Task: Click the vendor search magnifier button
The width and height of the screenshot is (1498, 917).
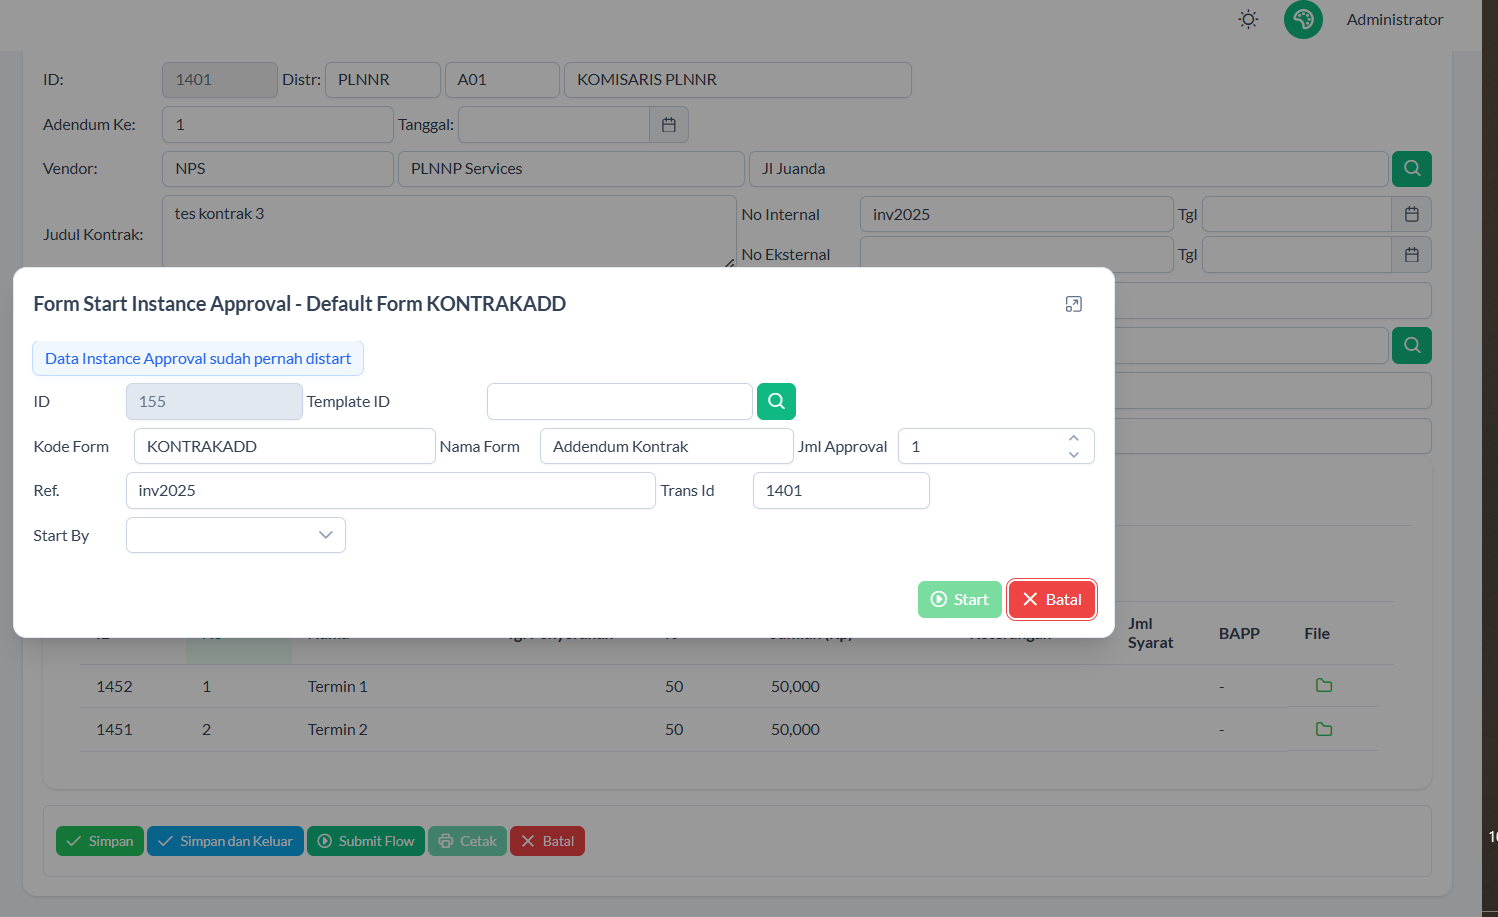Action: 1411,169
